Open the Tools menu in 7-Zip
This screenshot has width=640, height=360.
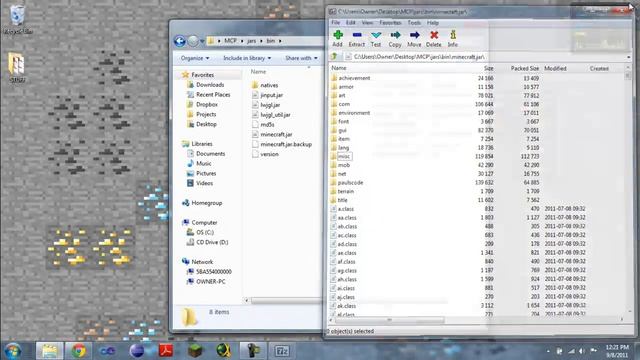pos(414,23)
